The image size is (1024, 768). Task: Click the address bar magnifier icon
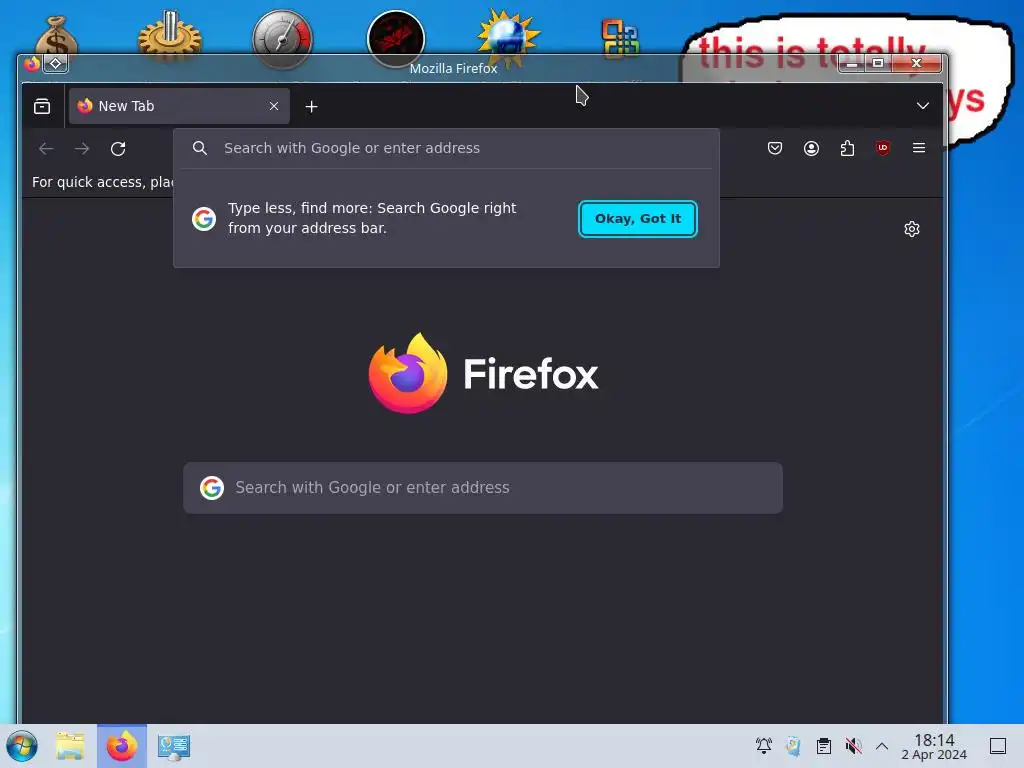(200, 148)
